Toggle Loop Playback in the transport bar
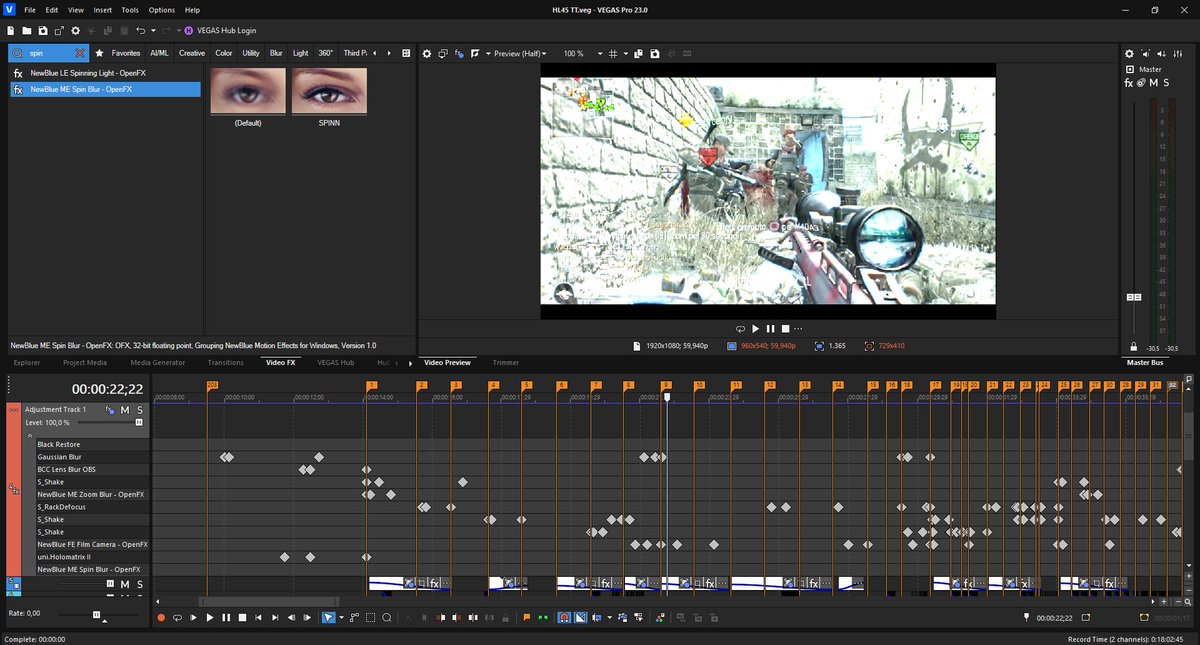 tap(177, 618)
